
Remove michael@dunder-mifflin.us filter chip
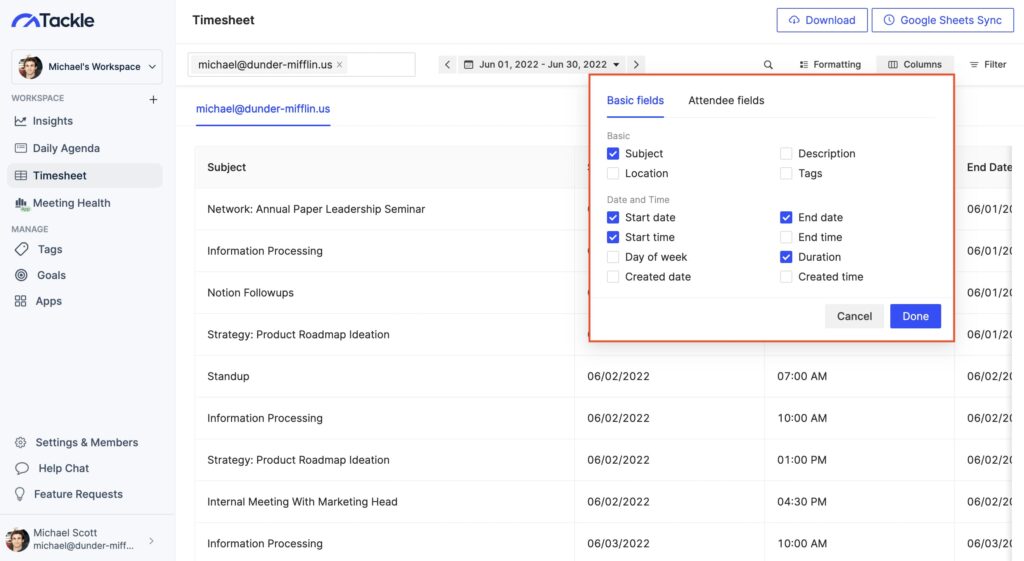[x=340, y=65]
